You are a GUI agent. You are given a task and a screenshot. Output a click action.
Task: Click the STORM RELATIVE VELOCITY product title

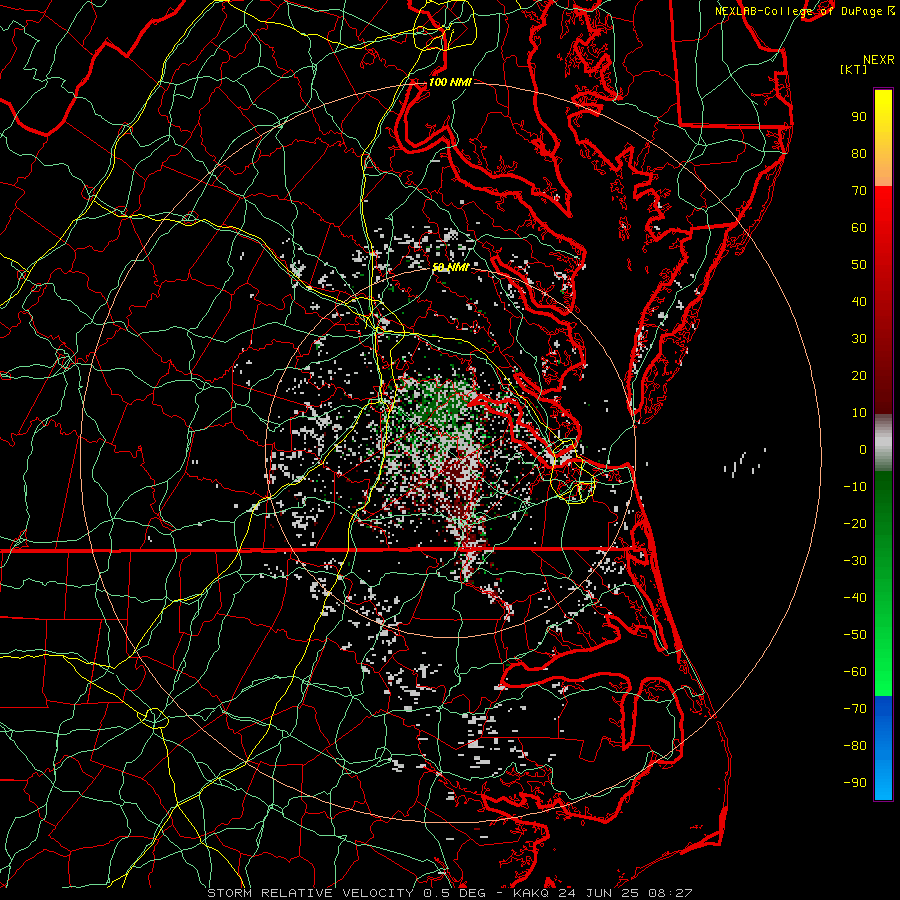(x=310, y=893)
